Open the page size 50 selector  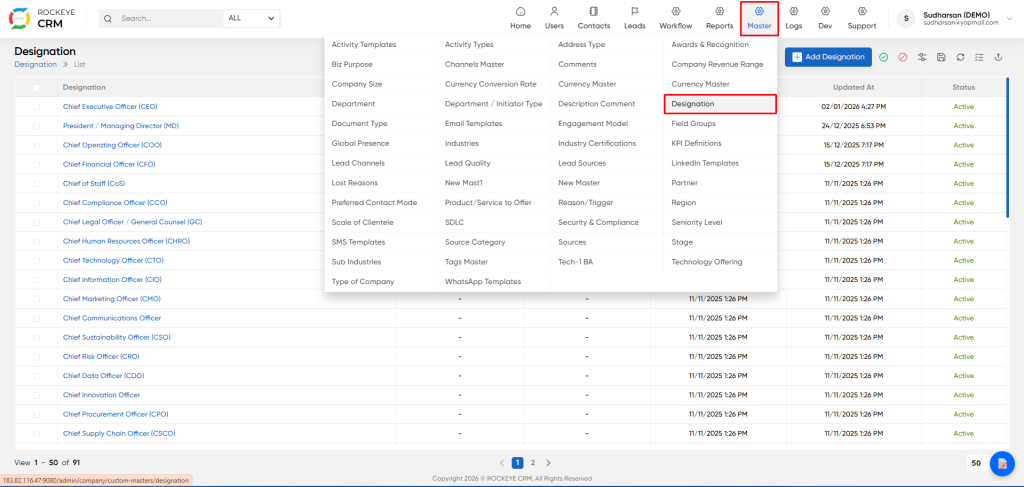[976, 463]
